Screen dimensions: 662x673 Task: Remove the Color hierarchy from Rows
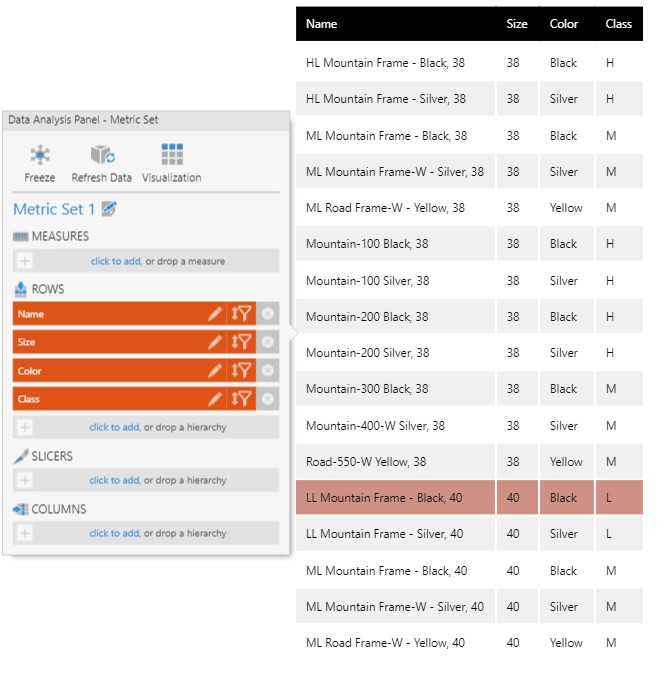[x=267, y=371]
